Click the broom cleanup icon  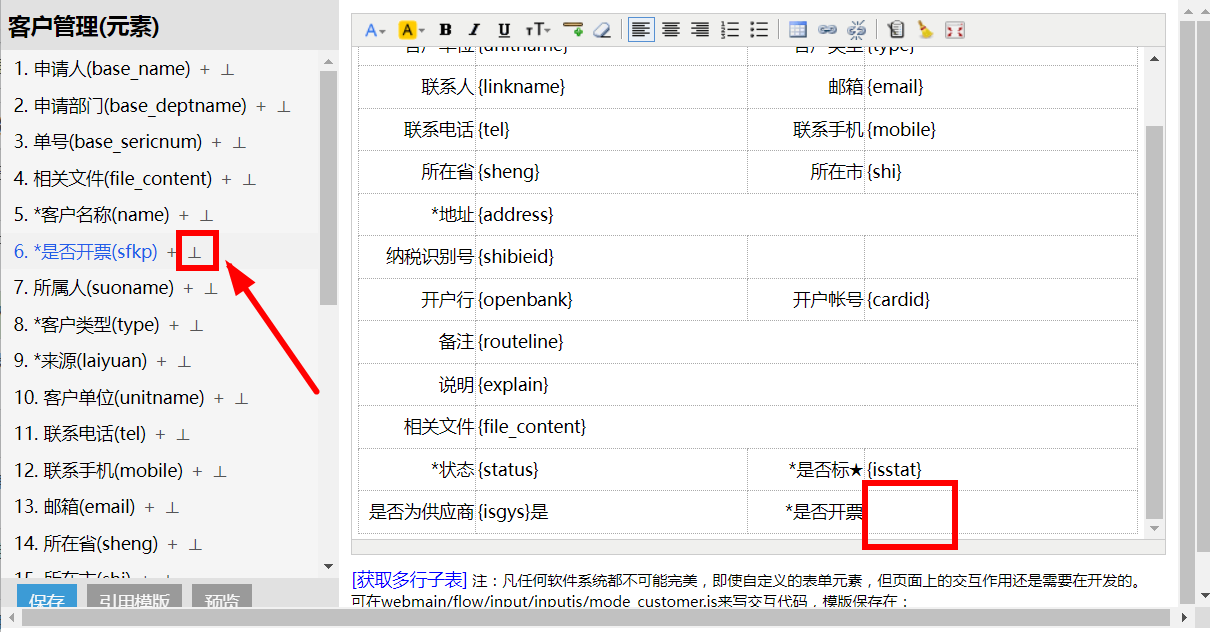(925, 30)
